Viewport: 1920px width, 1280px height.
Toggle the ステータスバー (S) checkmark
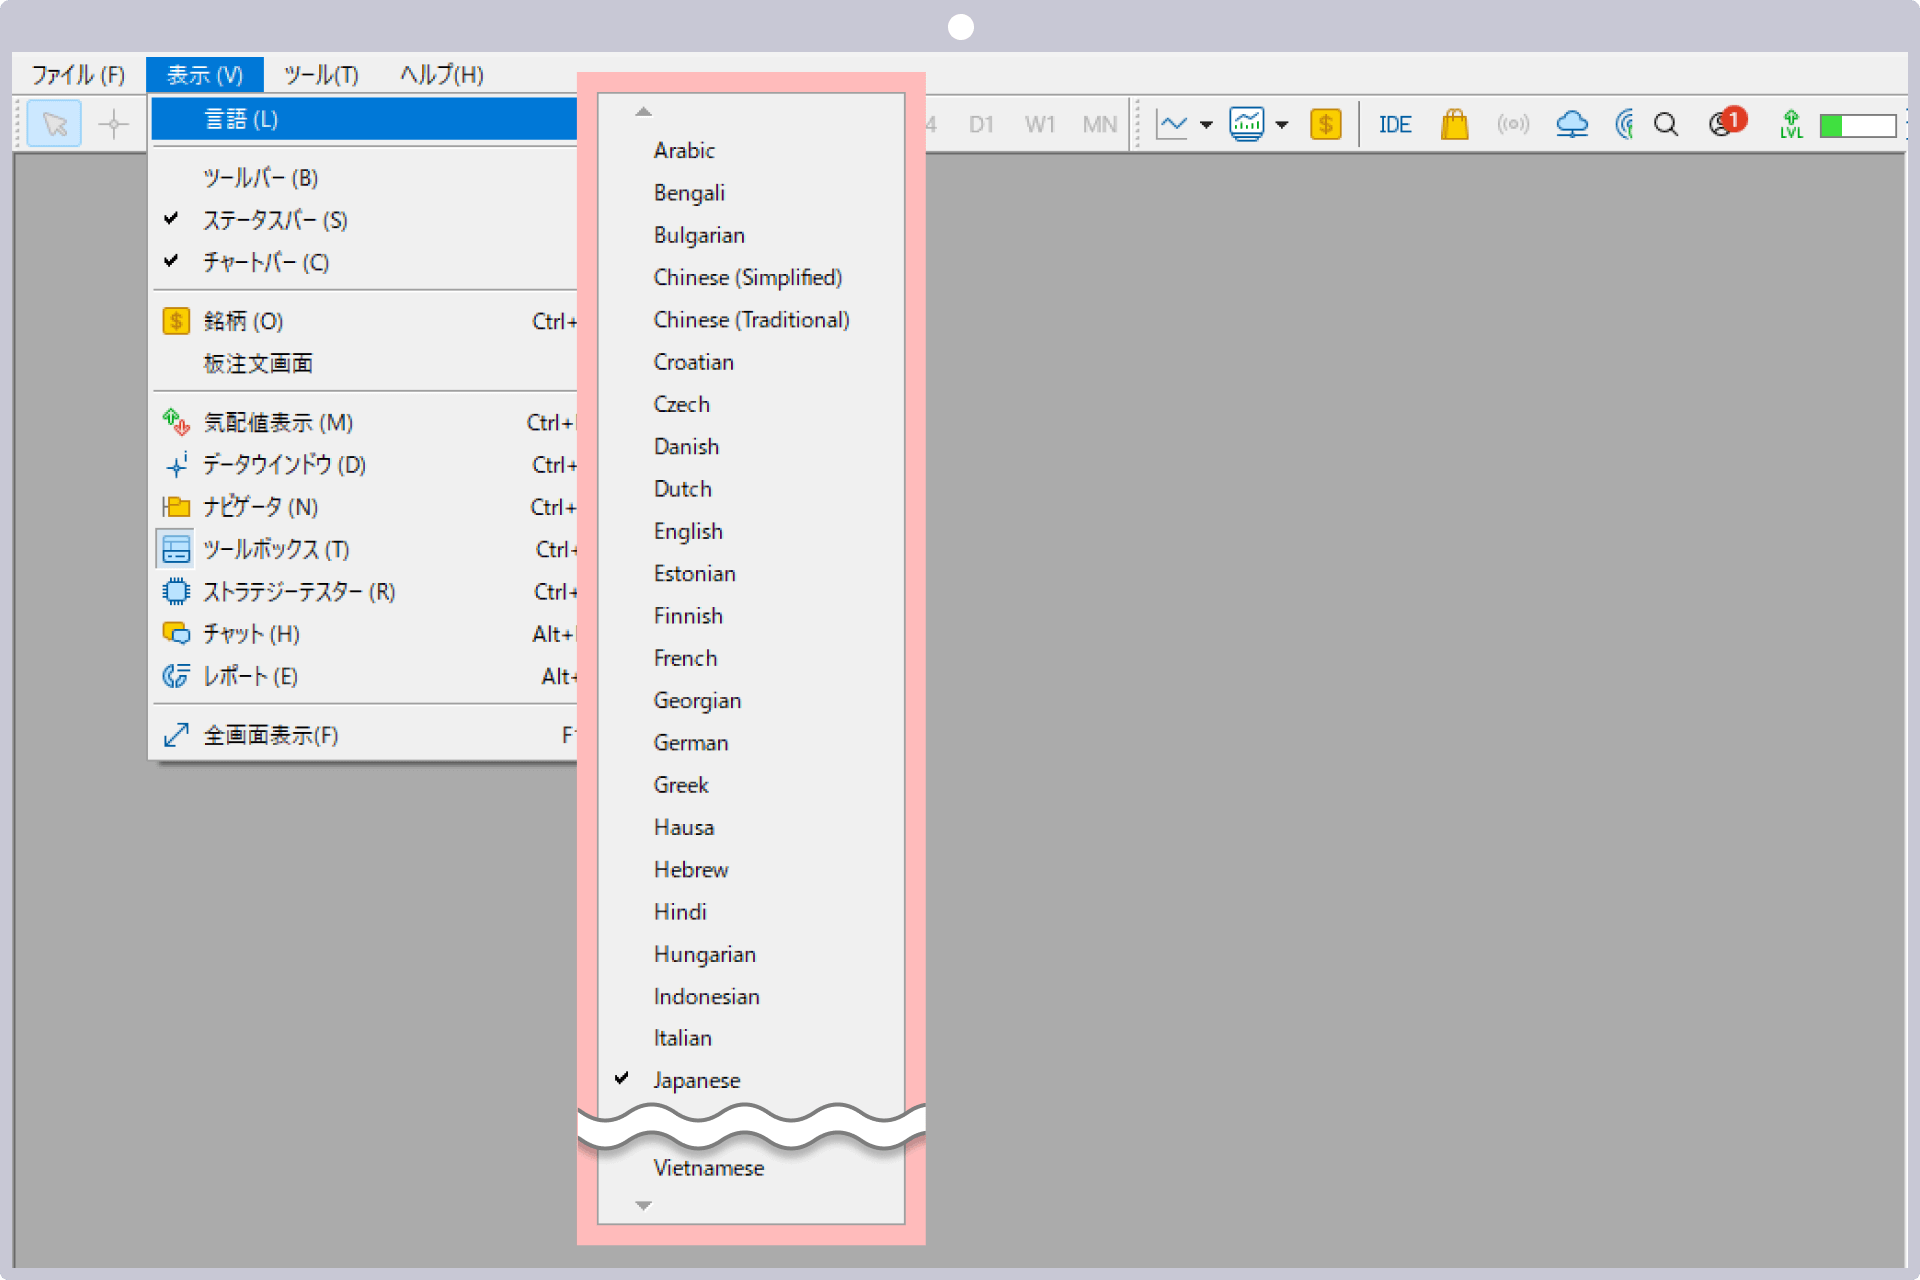coord(365,220)
